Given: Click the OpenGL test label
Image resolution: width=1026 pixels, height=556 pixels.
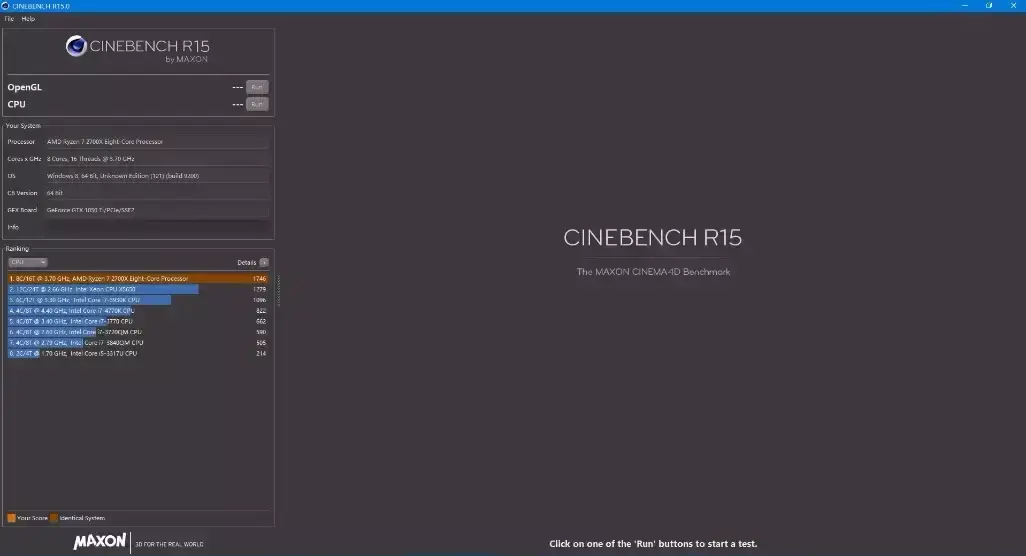Looking at the screenshot, I should [24, 87].
